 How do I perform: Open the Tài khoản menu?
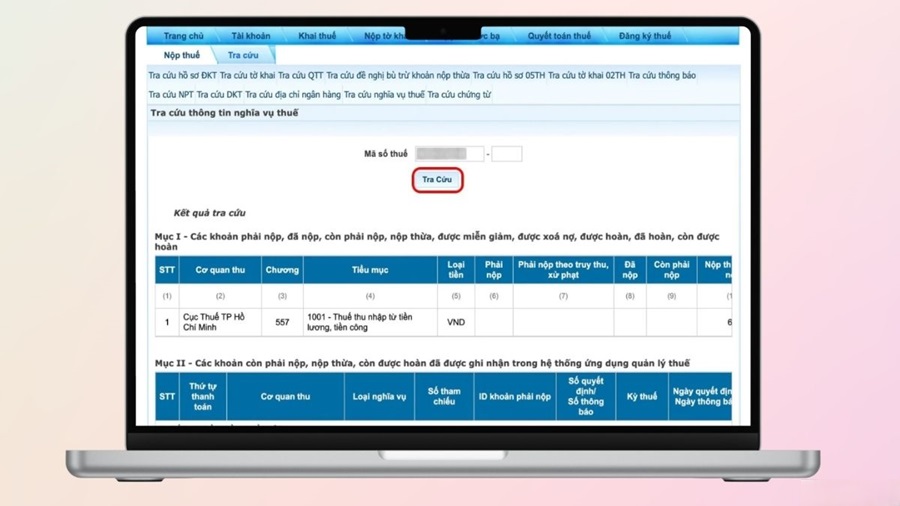tap(251, 36)
